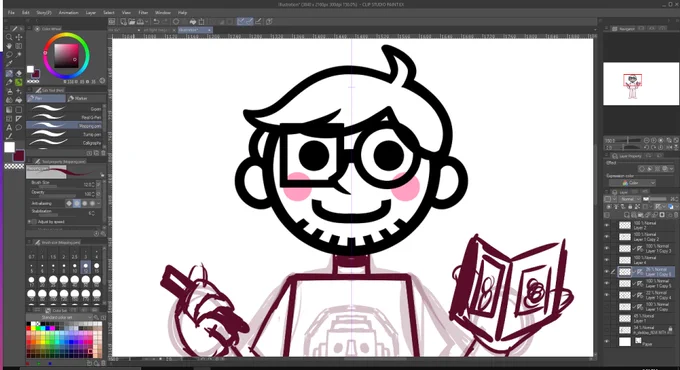Image resolution: width=680 pixels, height=370 pixels.
Task: Select the Hand pan tool
Action: (9, 46)
